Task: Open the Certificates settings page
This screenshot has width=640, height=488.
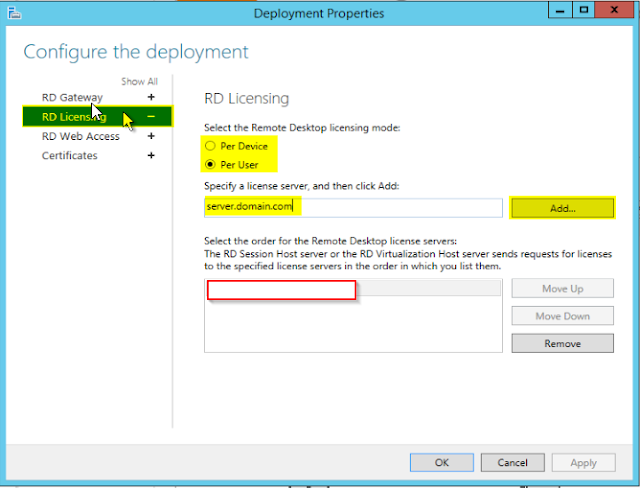Action: (70, 155)
